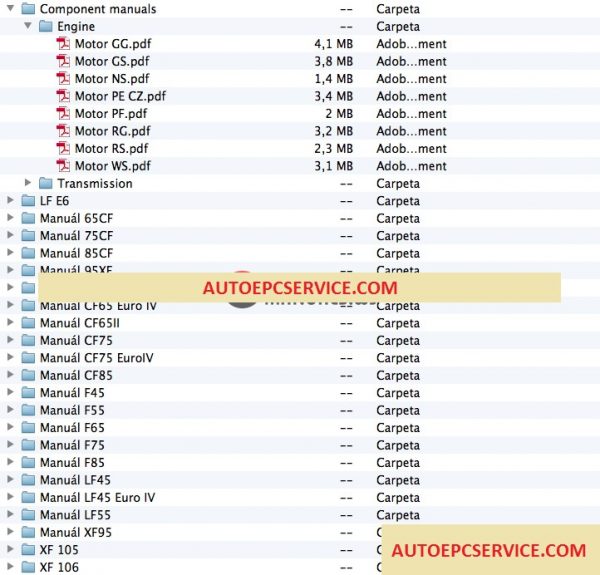Expand the XF 105 folder
The image size is (600, 575).
tap(10, 549)
